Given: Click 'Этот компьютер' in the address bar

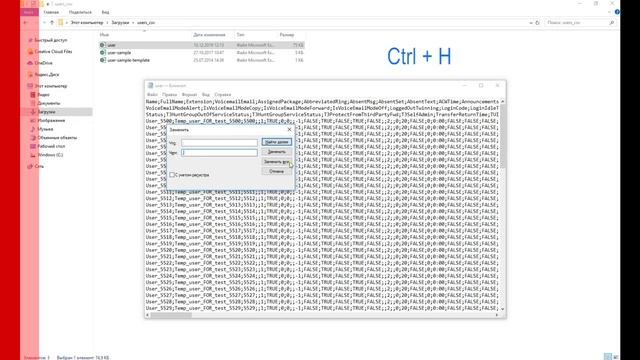Looking at the screenshot, I should (x=87, y=23).
